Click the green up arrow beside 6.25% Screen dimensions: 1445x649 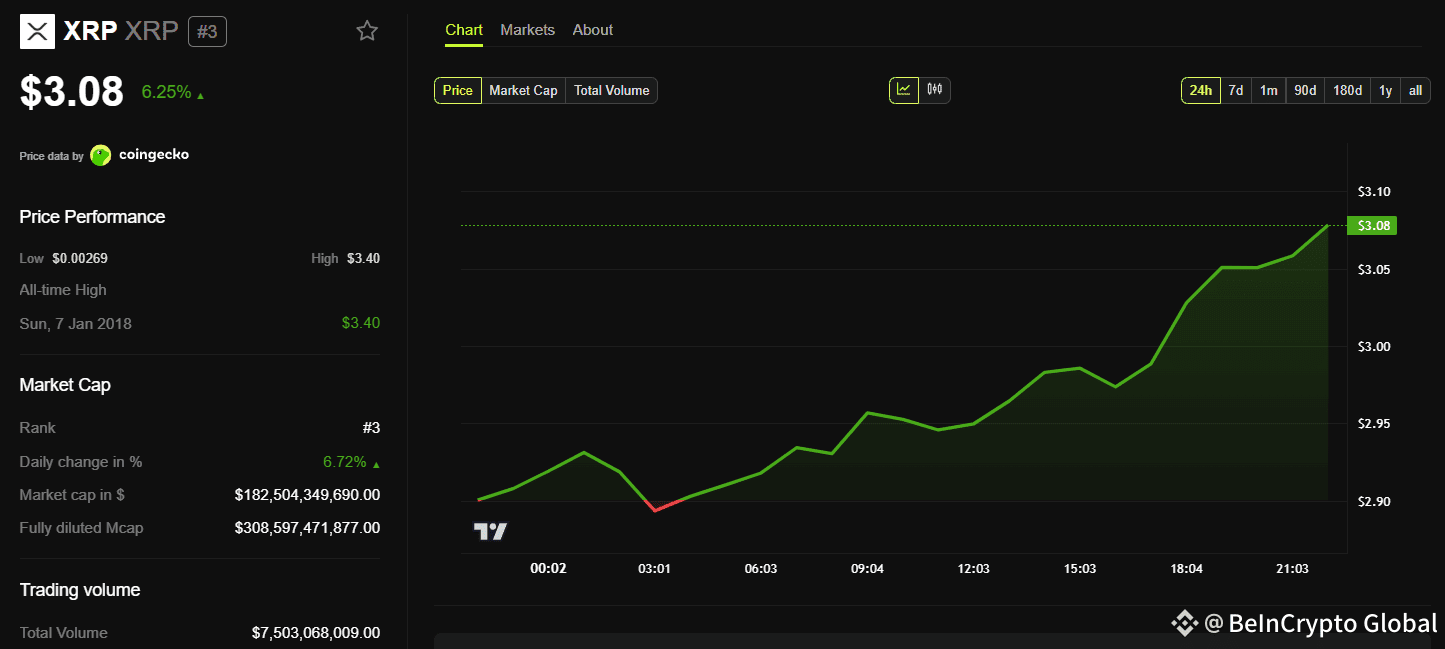pos(201,96)
